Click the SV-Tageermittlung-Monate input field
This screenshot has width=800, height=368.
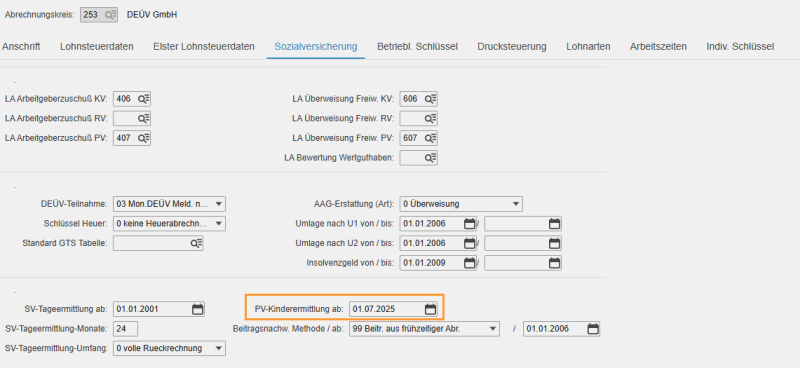pos(126,329)
